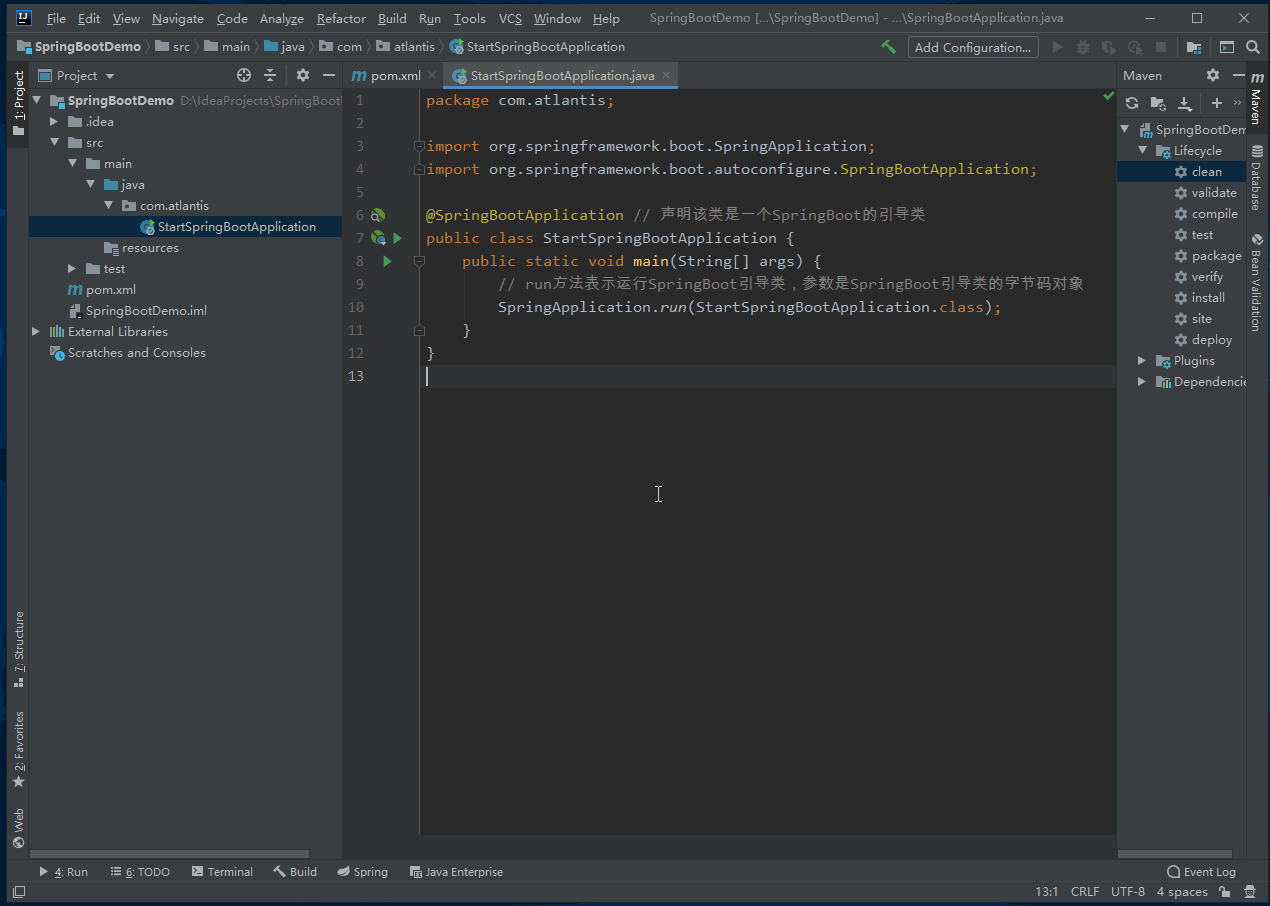Expand the .idea folder
The width and height of the screenshot is (1270, 906).
click(x=54, y=122)
